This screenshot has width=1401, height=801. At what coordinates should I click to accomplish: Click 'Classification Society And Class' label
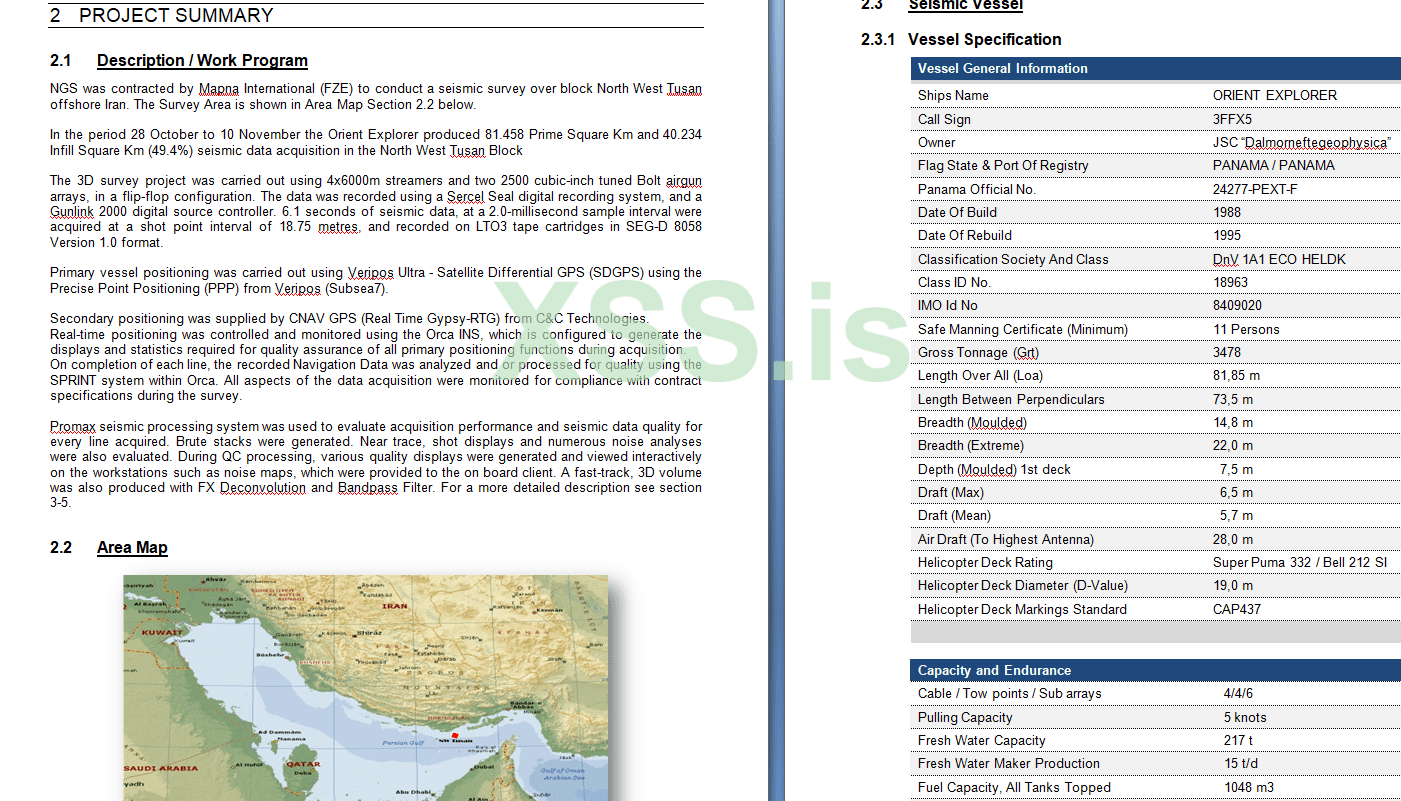click(x=1013, y=259)
